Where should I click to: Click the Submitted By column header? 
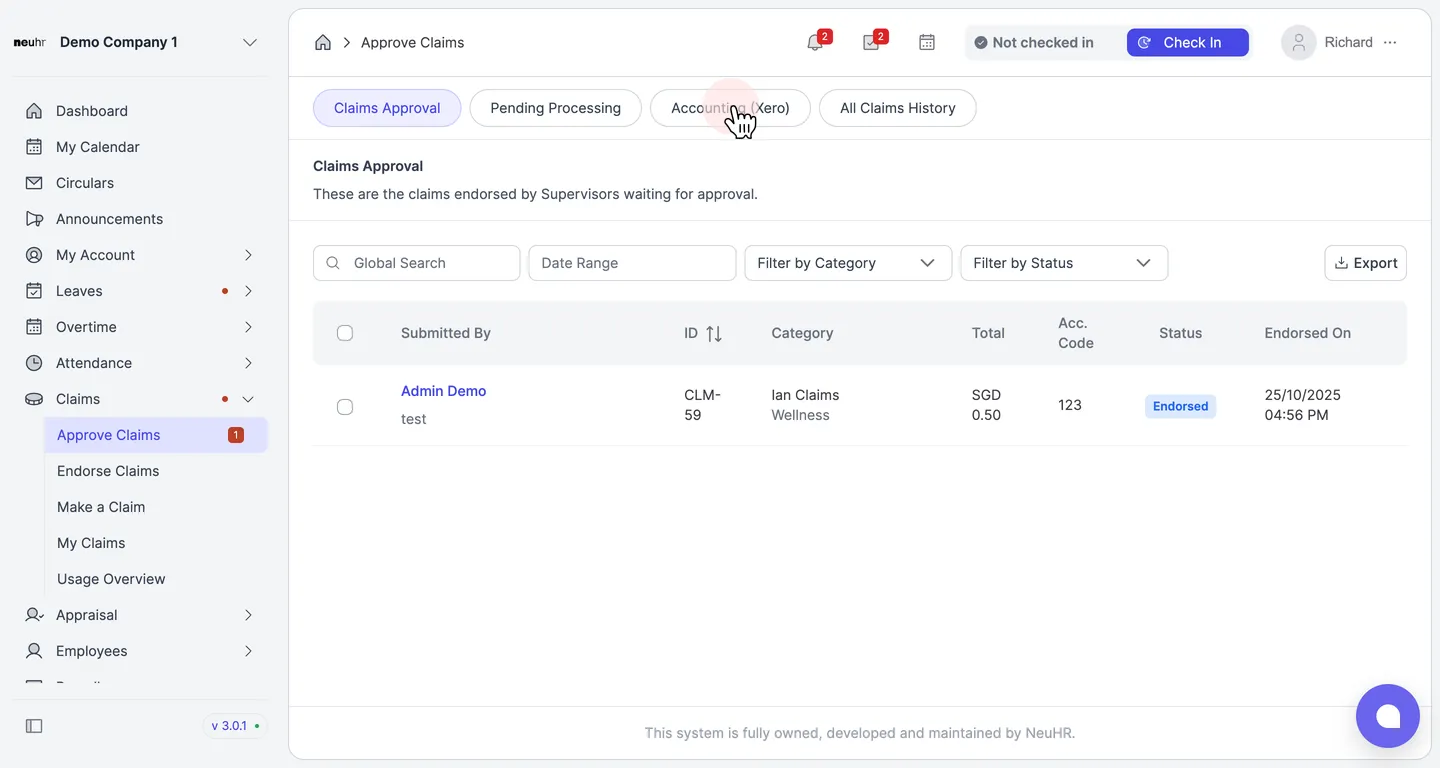click(x=446, y=333)
